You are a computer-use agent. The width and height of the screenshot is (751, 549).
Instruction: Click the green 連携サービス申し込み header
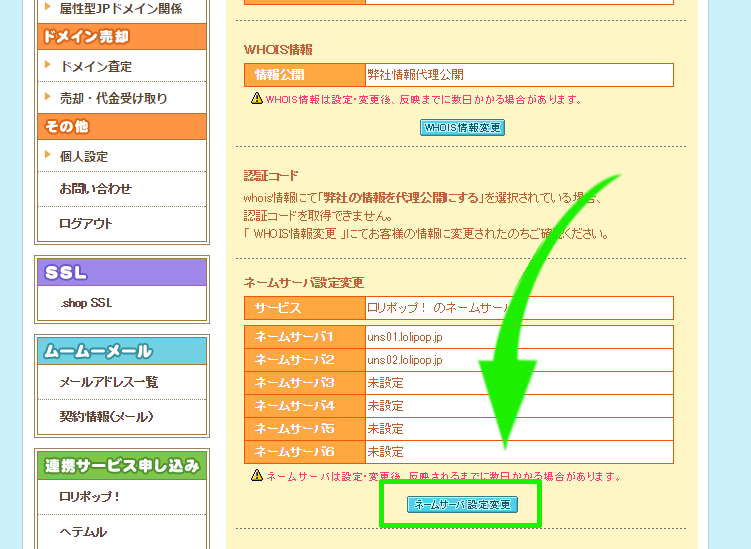click(121, 465)
